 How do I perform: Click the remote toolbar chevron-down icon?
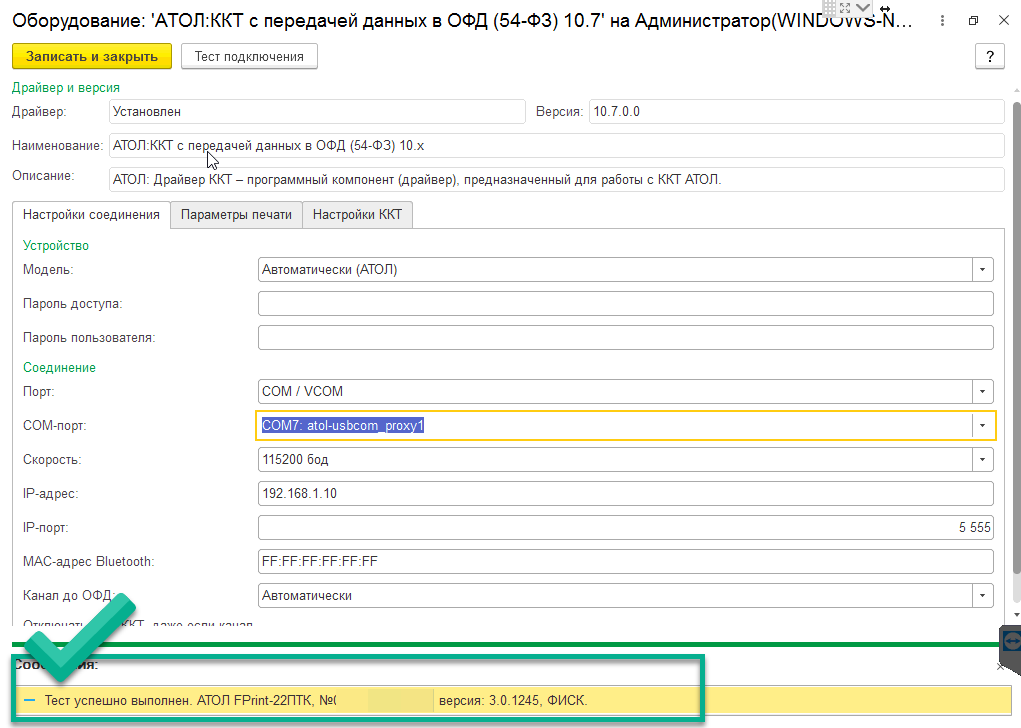point(863,8)
